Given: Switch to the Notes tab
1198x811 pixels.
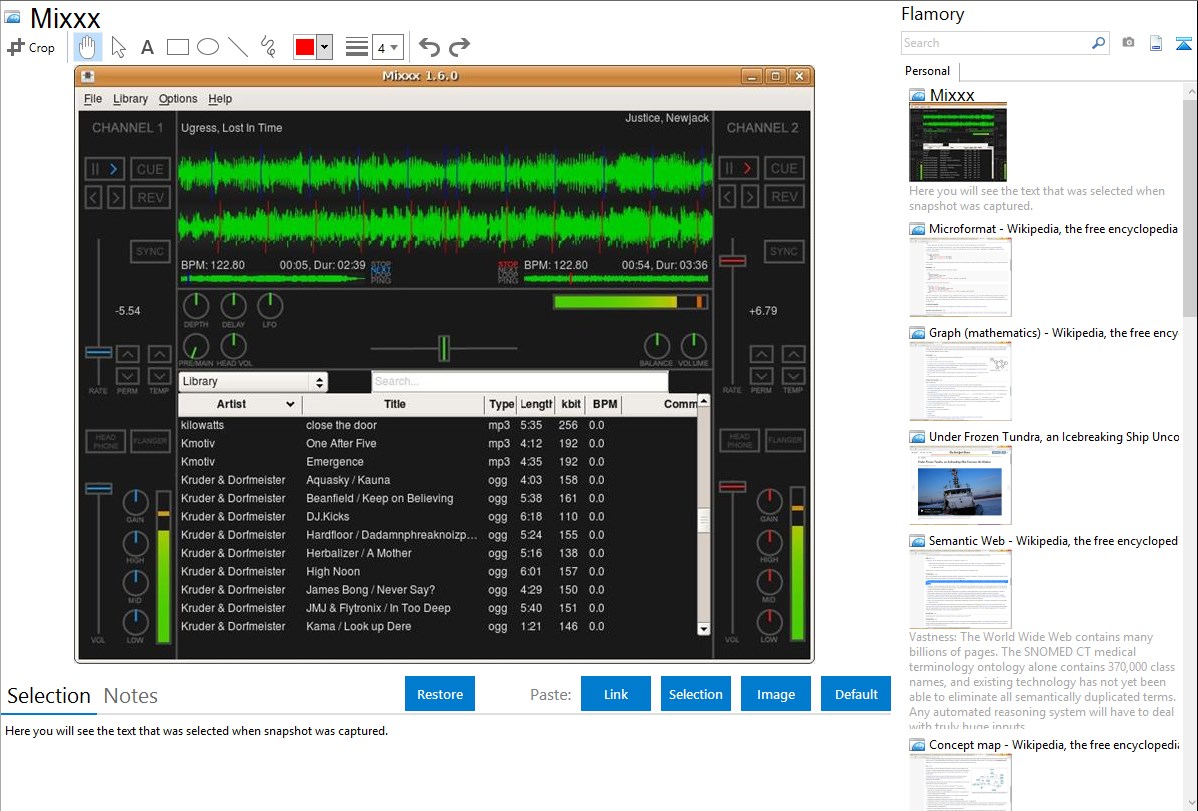Looking at the screenshot, I should [x=131, y=696].
